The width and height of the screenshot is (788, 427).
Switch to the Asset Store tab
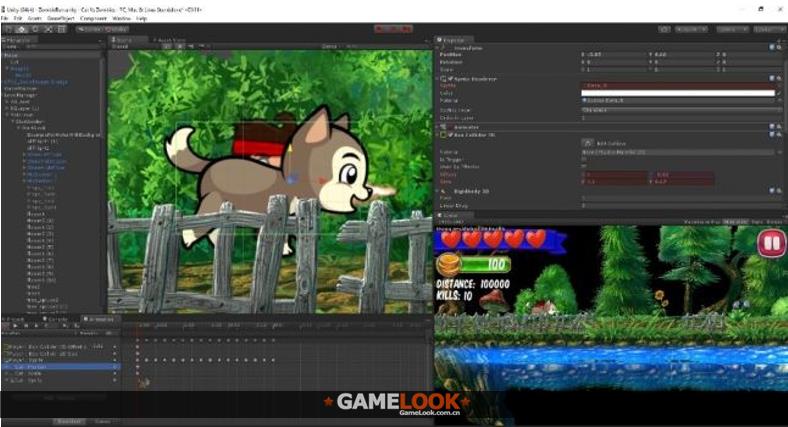point(170,40)
